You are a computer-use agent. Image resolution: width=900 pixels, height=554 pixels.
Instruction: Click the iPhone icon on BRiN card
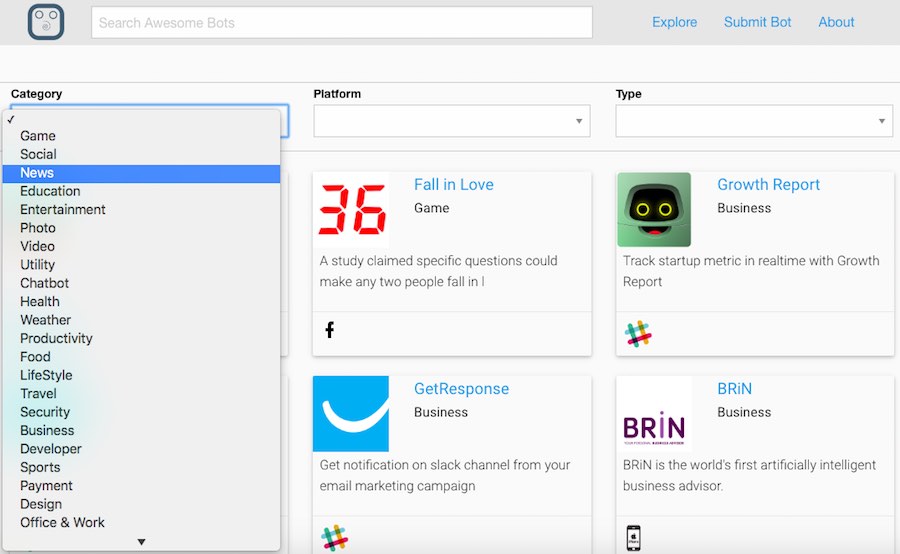(632, 538)
